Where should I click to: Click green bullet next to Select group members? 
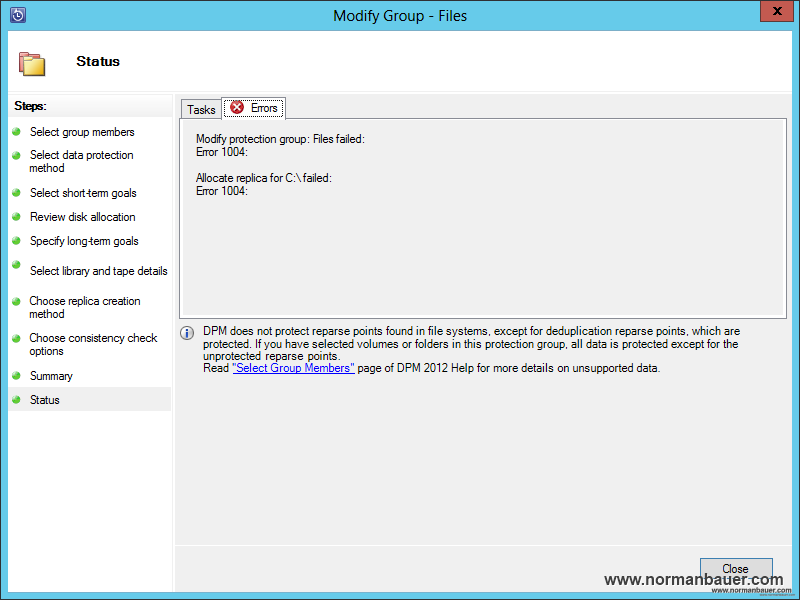[16, 132]
